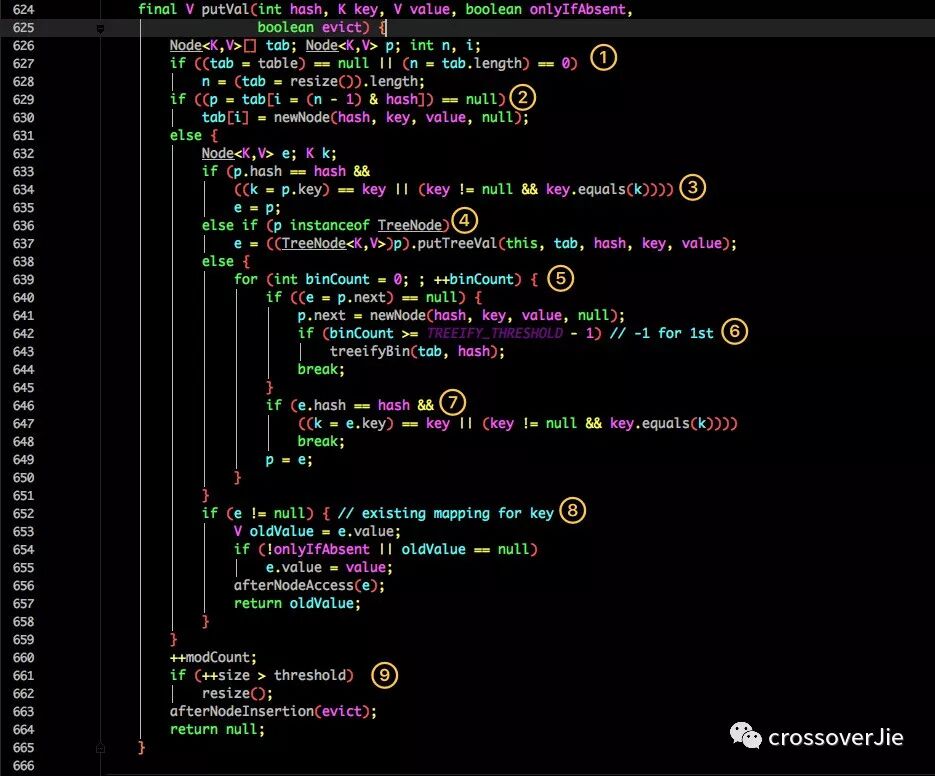The image size is (935, 776).
Task: Click 'e = p;' on line 635
Action: pos(257,208)
